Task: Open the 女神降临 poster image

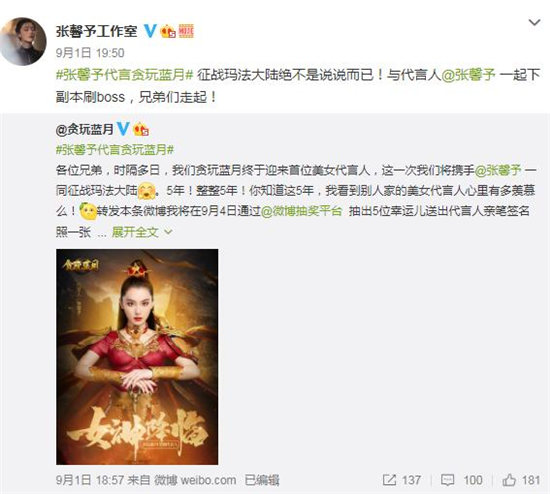Action: [x=137, y=357]
